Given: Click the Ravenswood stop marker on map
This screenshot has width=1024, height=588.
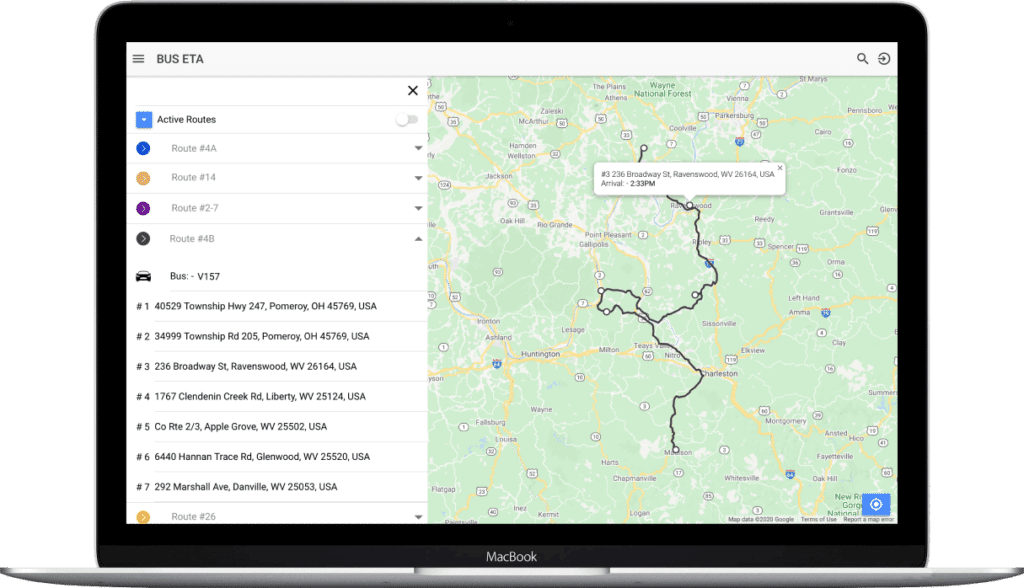Looking at the screenshot, I should [690, 206].
